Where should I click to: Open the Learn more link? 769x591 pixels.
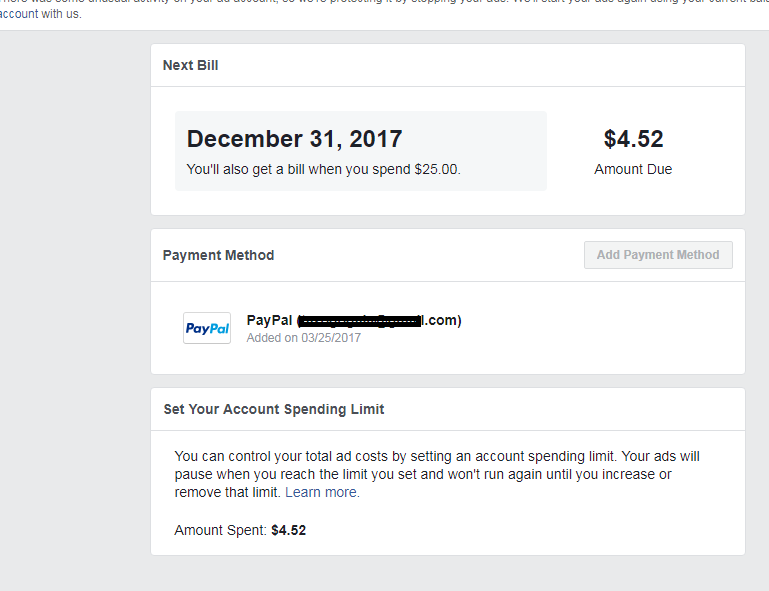(322, 492)
